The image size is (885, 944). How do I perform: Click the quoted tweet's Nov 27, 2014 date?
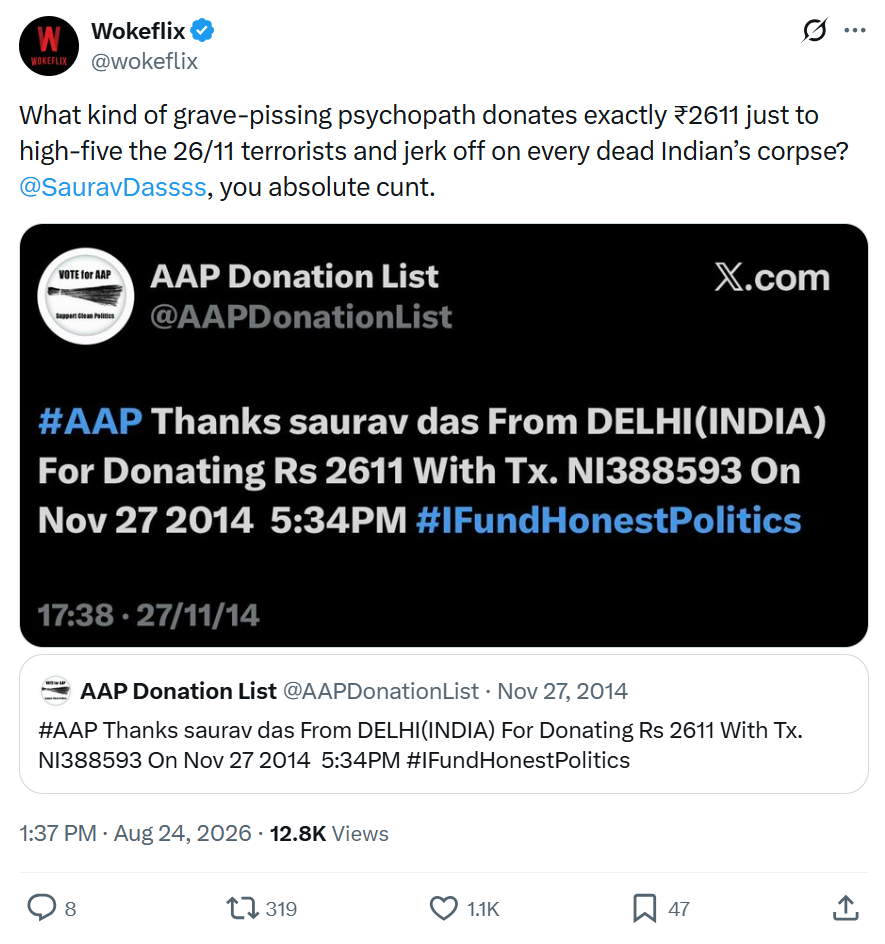click(562, 691)
